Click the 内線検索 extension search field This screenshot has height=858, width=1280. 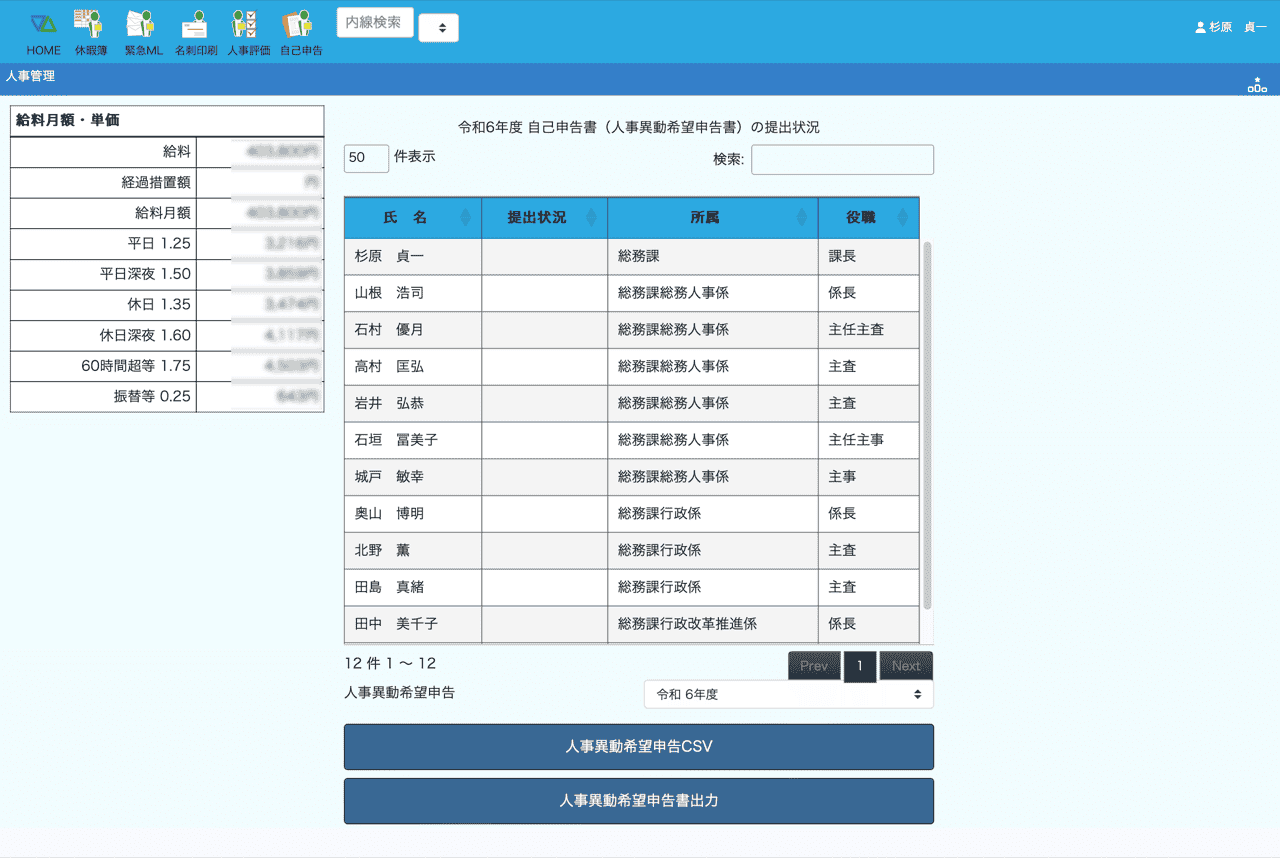pyautogui.click(x=375, y=23)
